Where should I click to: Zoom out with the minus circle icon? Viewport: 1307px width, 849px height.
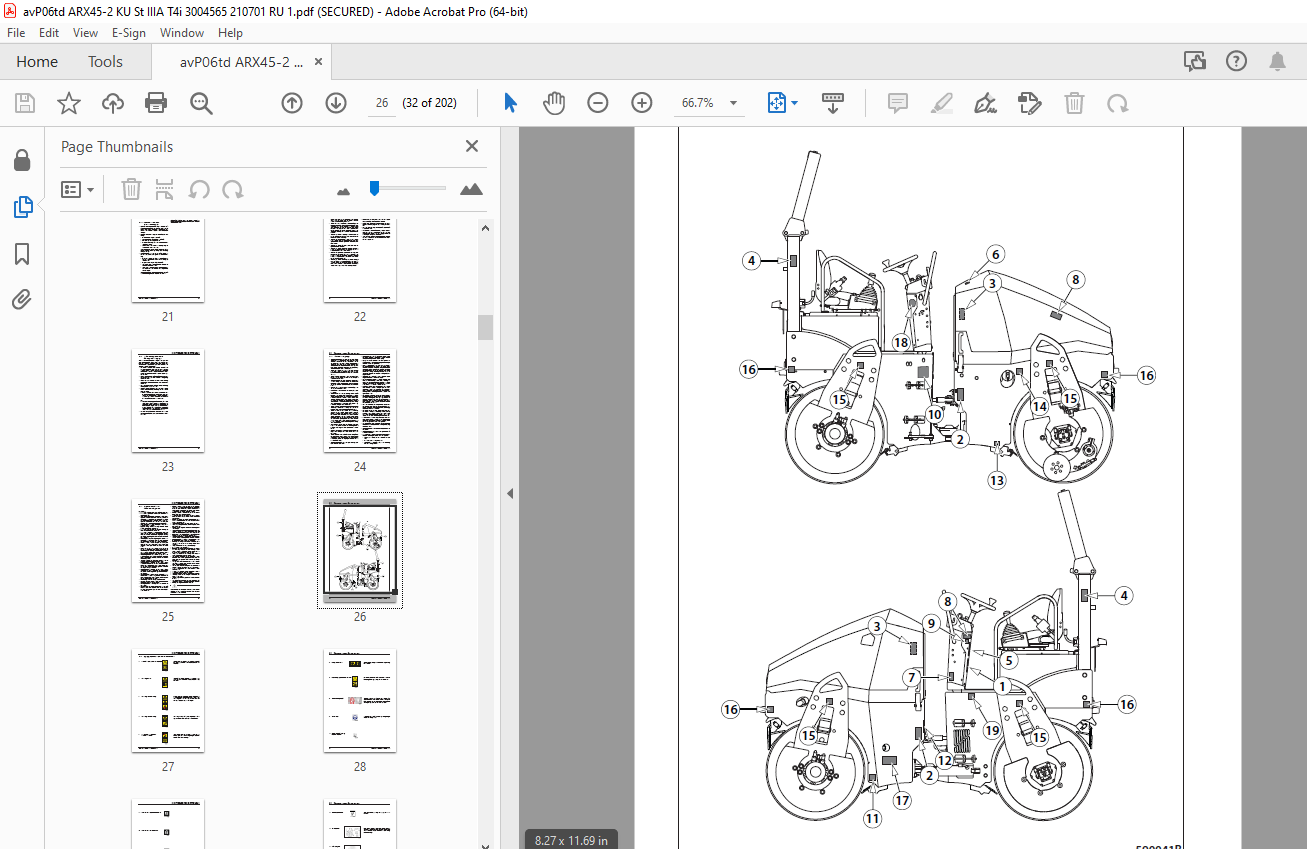pos(598,103)
